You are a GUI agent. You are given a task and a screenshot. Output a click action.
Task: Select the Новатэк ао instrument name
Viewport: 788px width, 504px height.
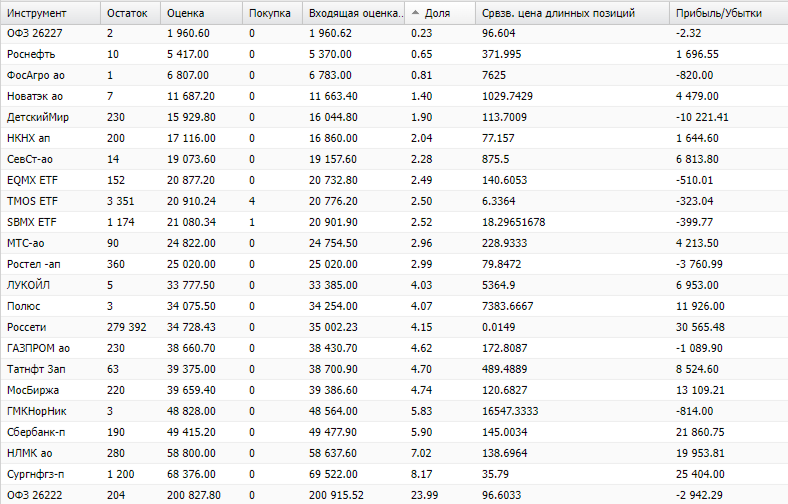click(35, 96)
